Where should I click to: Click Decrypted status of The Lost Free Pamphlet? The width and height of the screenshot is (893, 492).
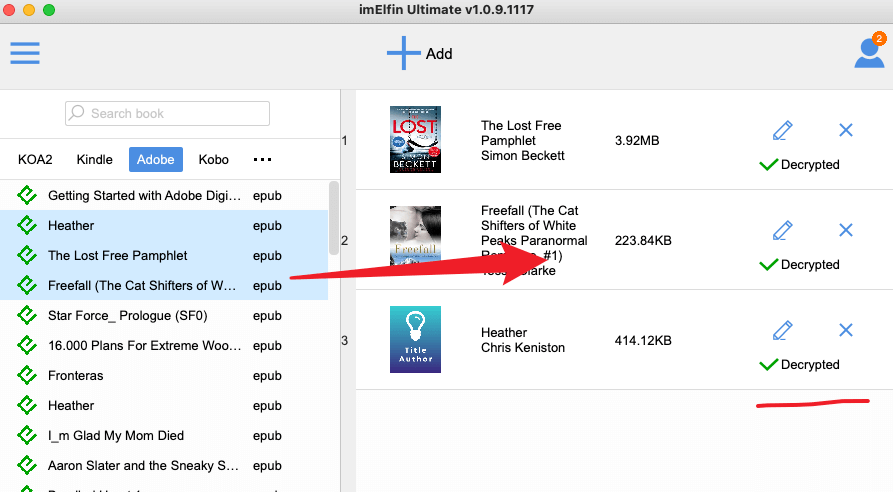click(x=810, y=165)
